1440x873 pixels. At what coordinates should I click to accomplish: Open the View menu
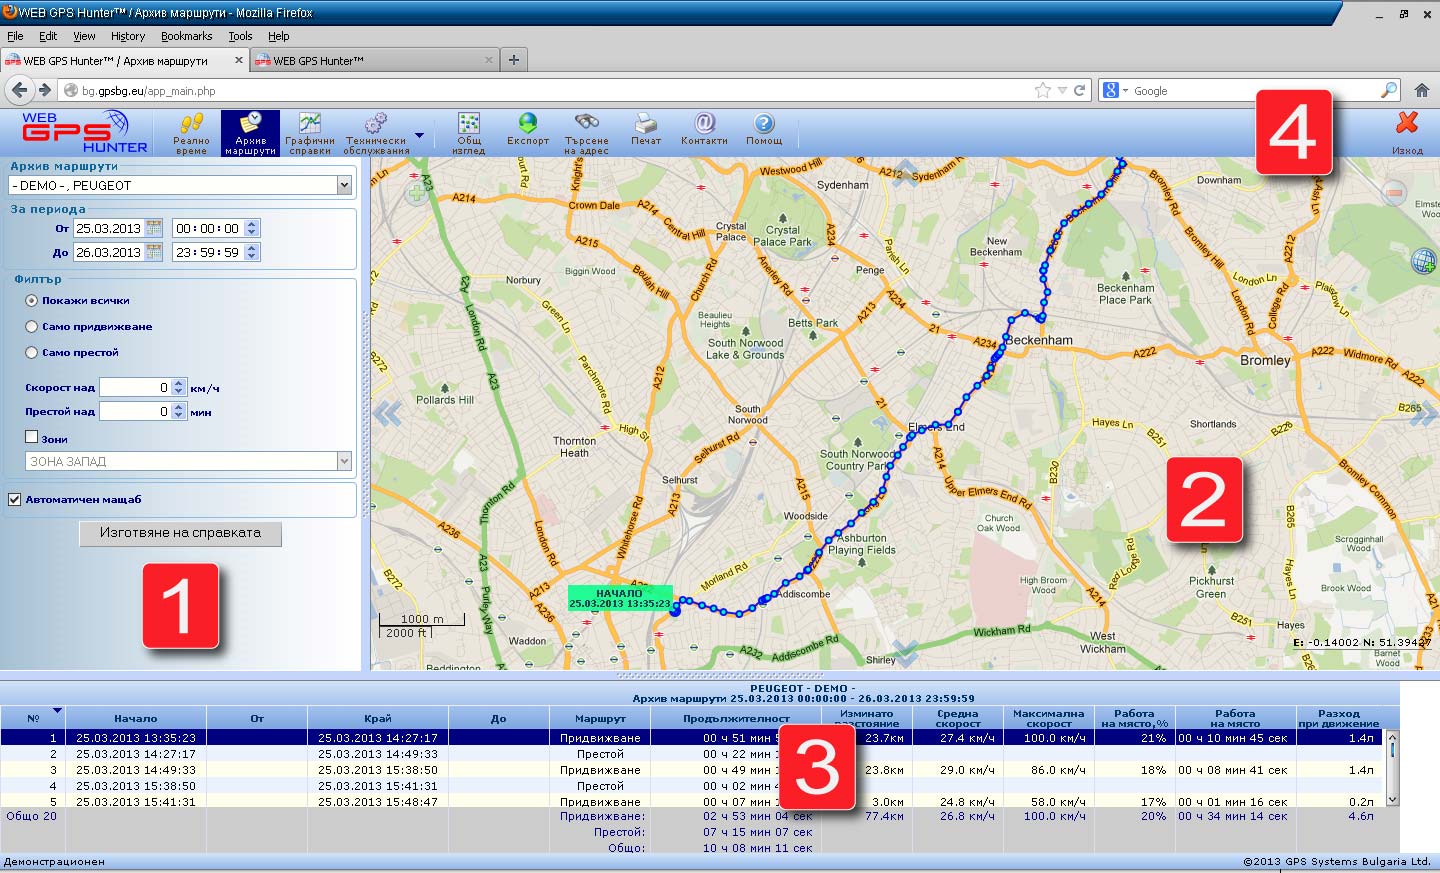pyautogui.click(x=84, y=36)
